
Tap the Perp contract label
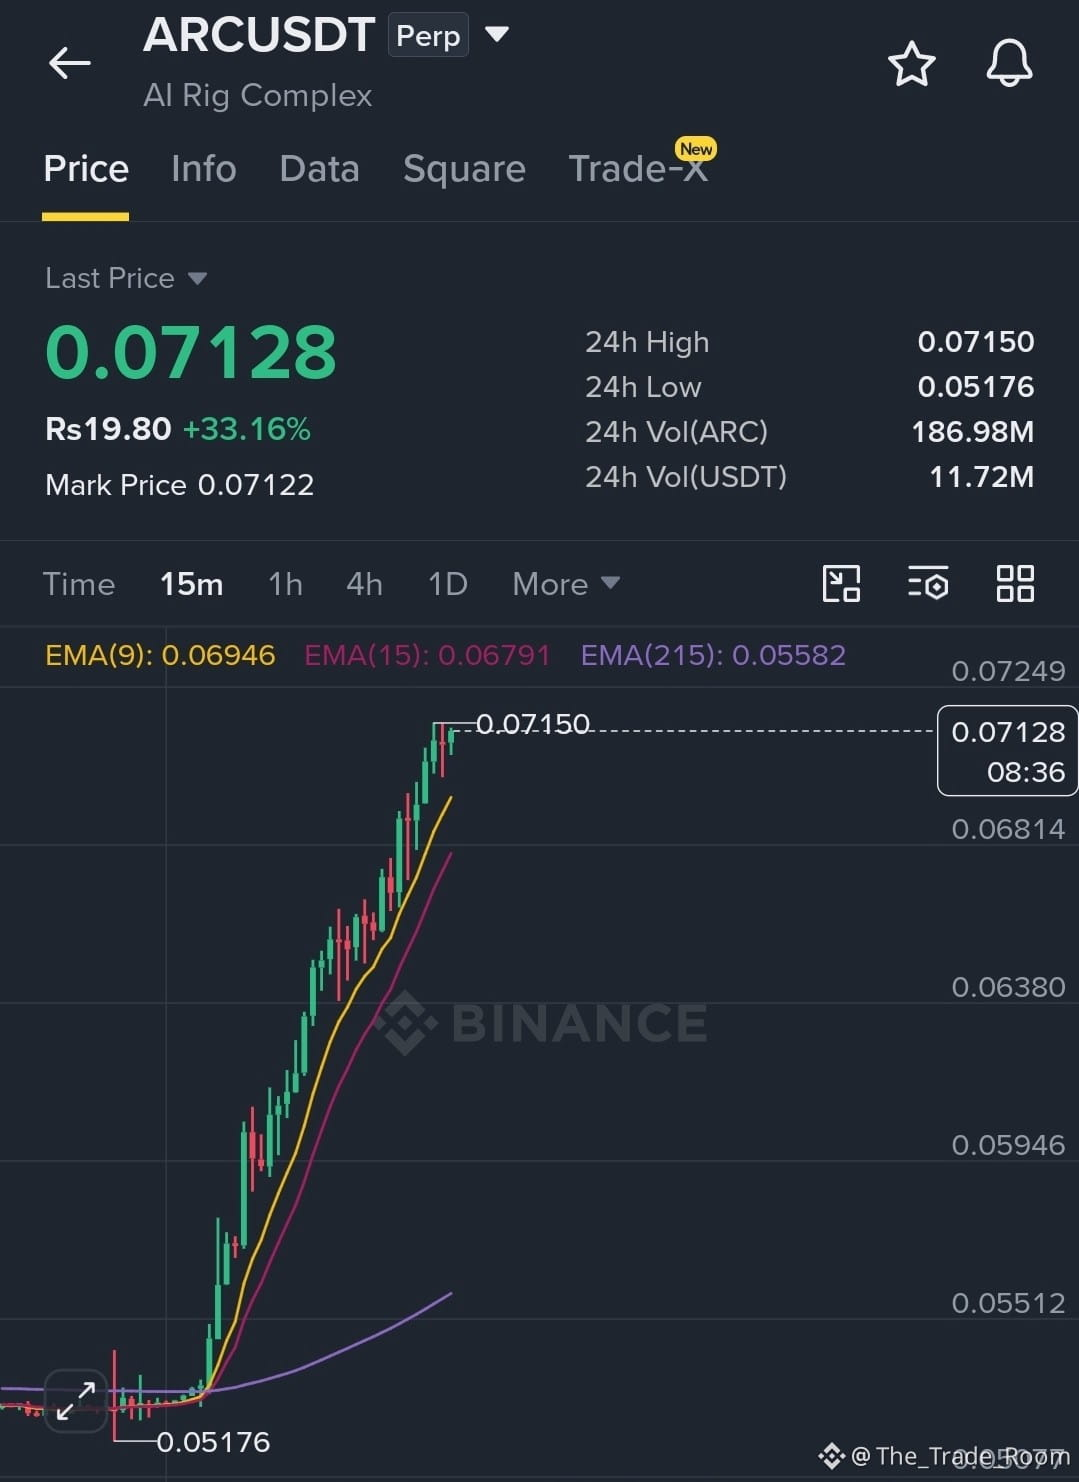(x=428, y=36)
